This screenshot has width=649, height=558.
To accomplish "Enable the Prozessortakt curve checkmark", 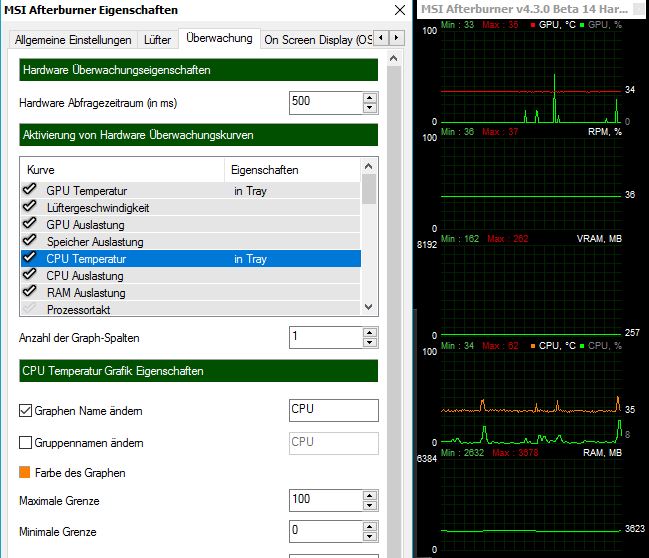I will tap(29, 308).
